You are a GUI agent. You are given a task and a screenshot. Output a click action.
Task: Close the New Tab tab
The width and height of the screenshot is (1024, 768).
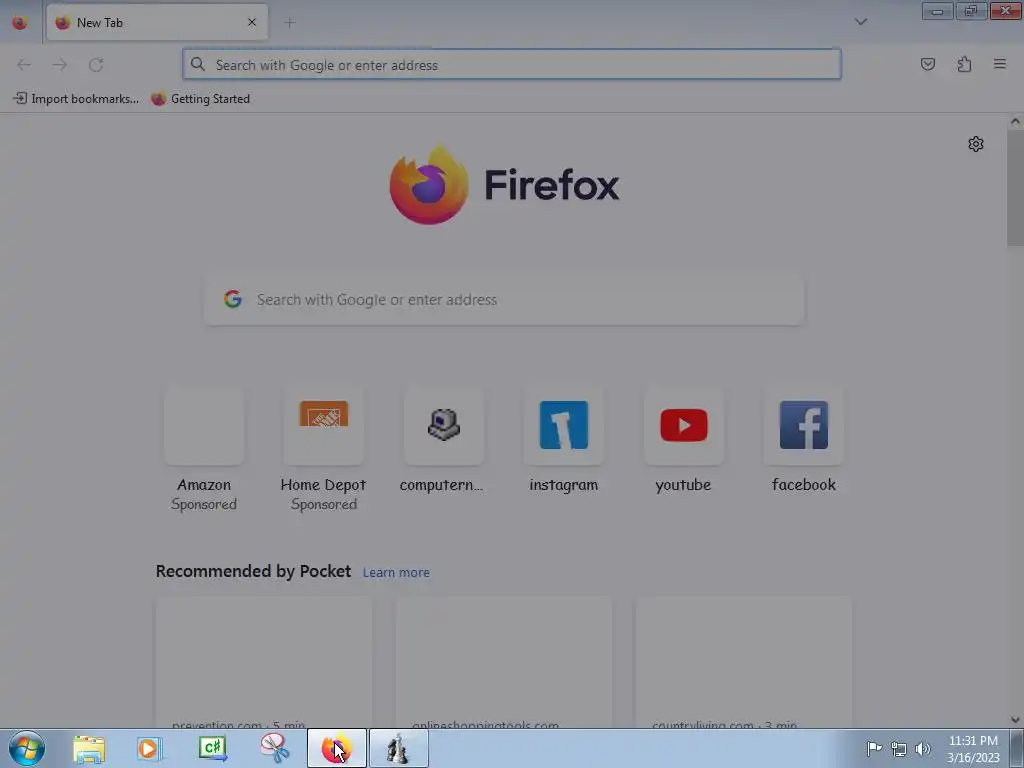(x=252, y=22)
